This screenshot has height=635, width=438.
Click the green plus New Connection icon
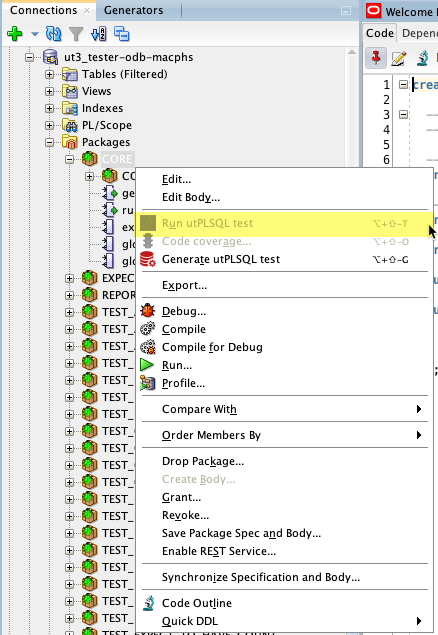pyautogui.click(x=15, y=34)
